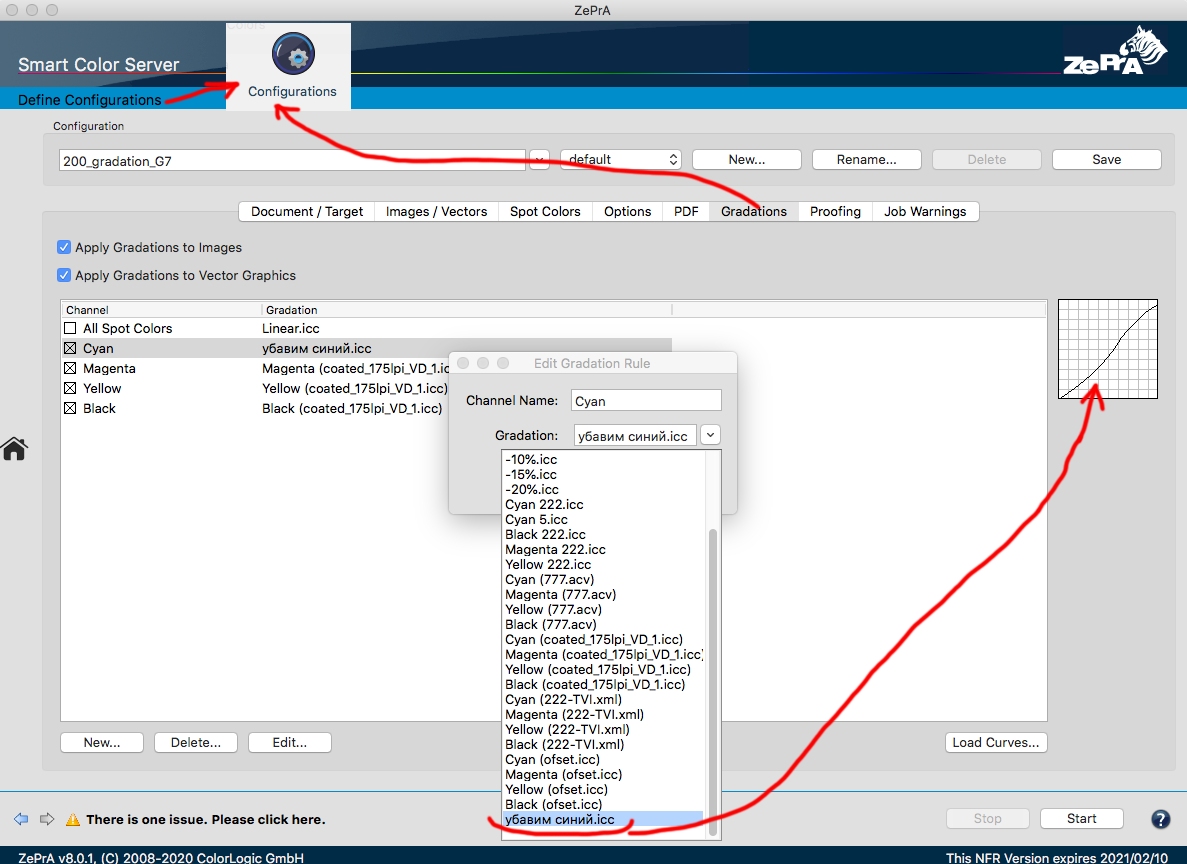1187x864 pixels.
Task: Click 'There is one issue' warning link
Action: [206, 819]
